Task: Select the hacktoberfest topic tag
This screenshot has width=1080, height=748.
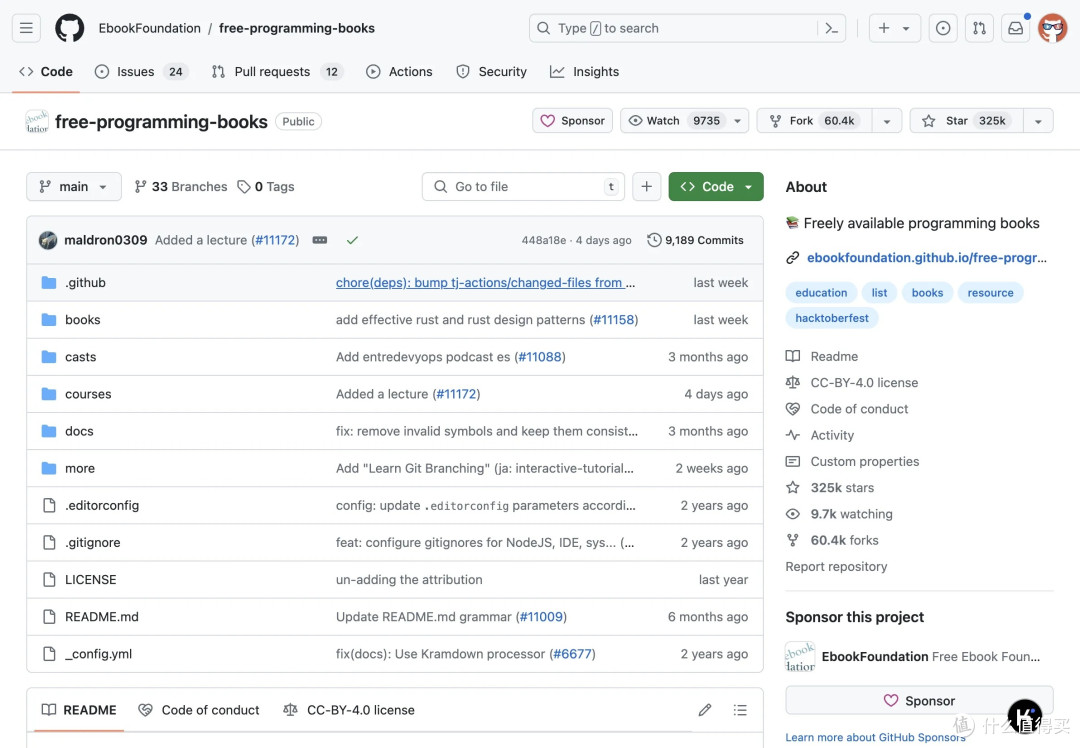Action: coord(832,318)
